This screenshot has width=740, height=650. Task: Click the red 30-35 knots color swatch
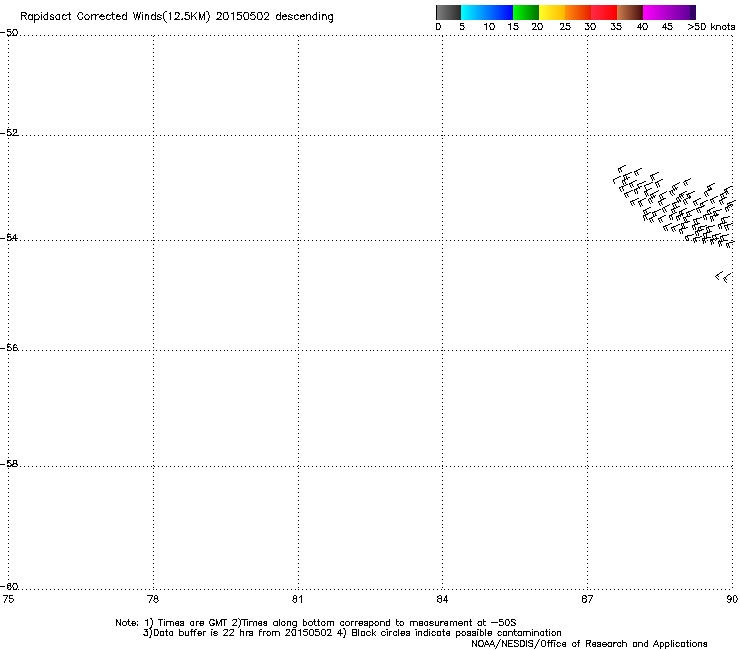click(604, 12)
